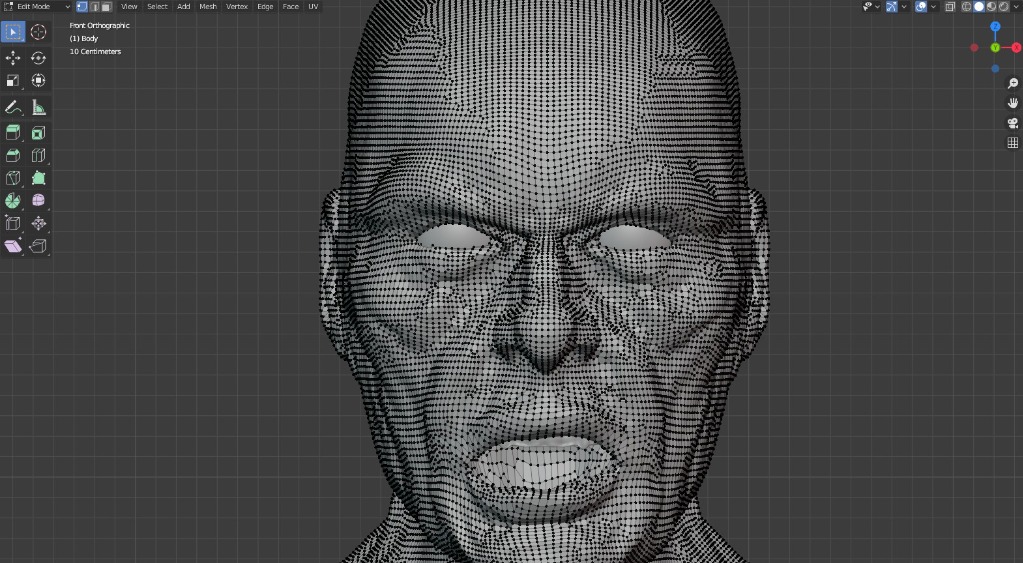Expand the viewport overlays dropdown arrow
1023x563 pixels.
pos(933,6)
